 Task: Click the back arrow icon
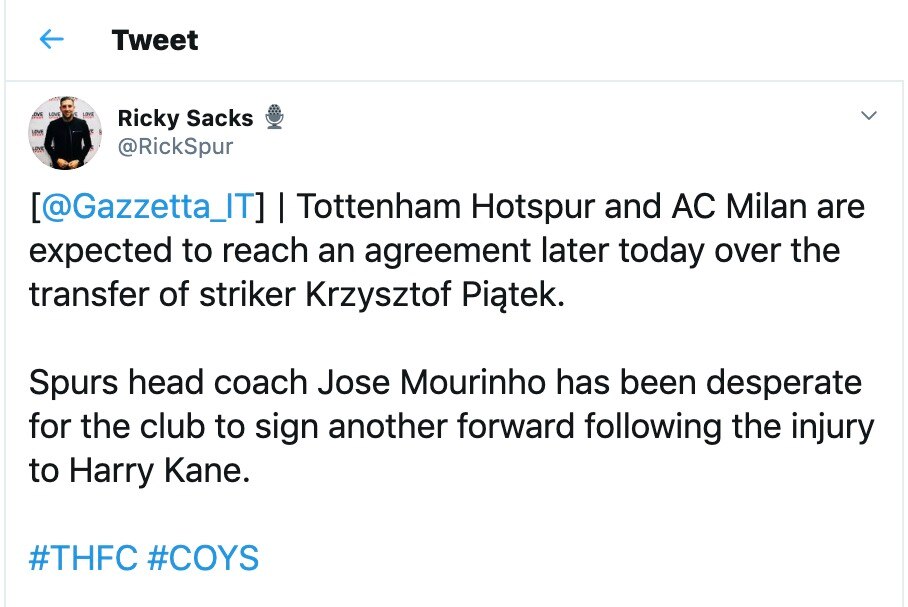[x=50, y=40]
